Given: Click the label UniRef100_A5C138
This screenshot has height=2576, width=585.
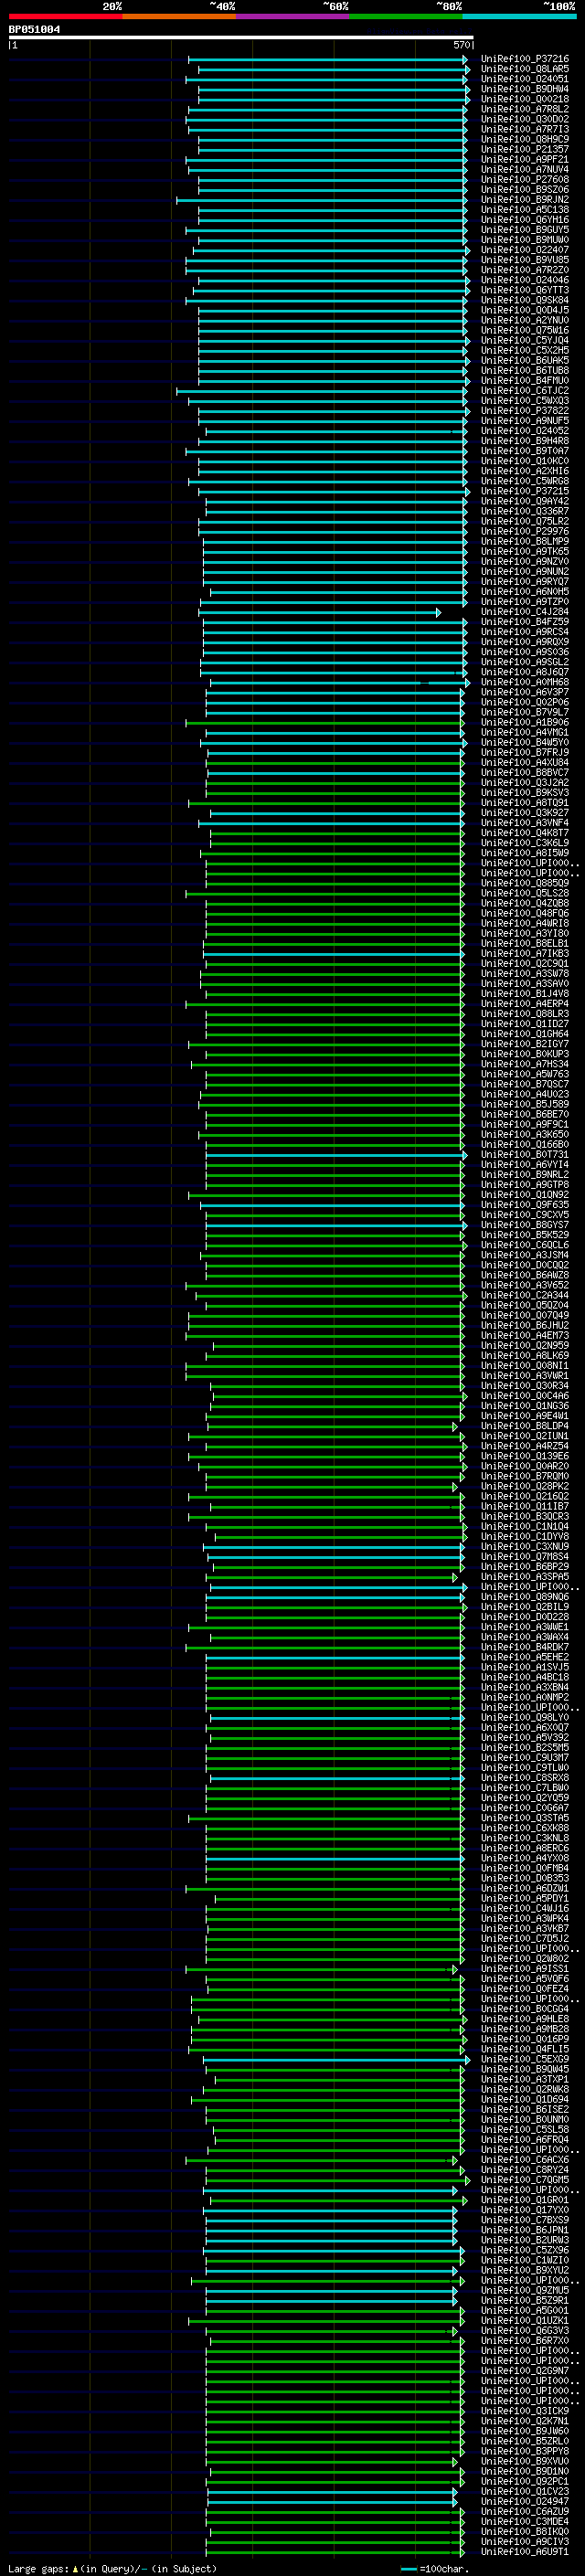Looking at the screenshot, I should click(525, 209).
